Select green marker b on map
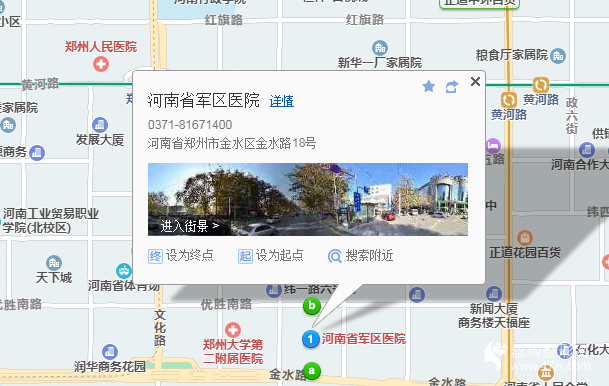Image resolution: width=609 pixels, height=386 pixels. point(311,306)
